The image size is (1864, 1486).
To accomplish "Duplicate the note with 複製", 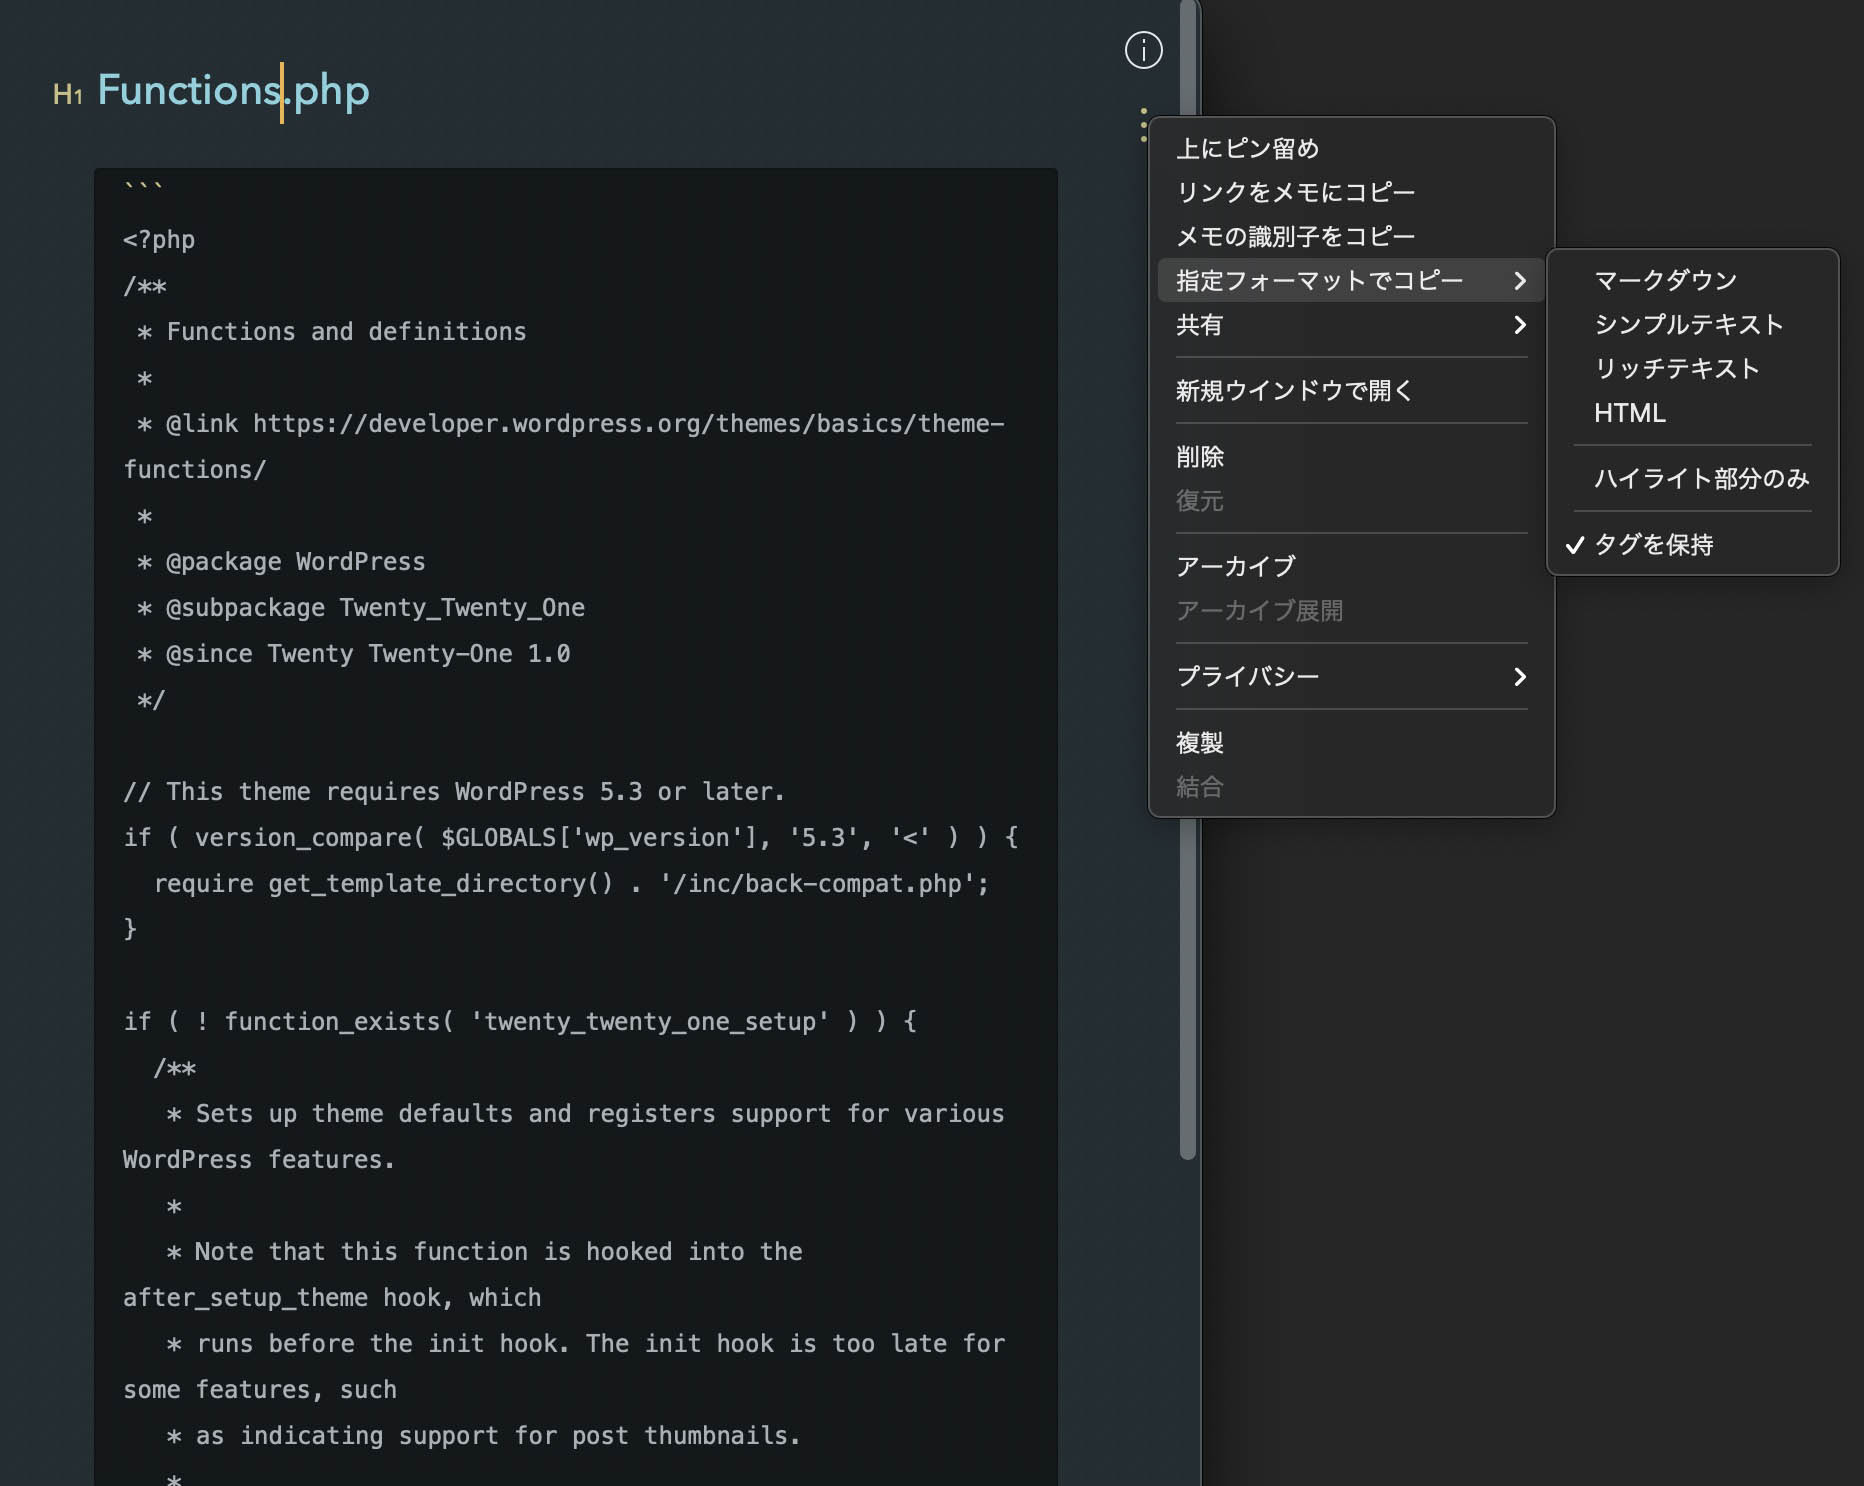I will click(x=1200, y=743).
